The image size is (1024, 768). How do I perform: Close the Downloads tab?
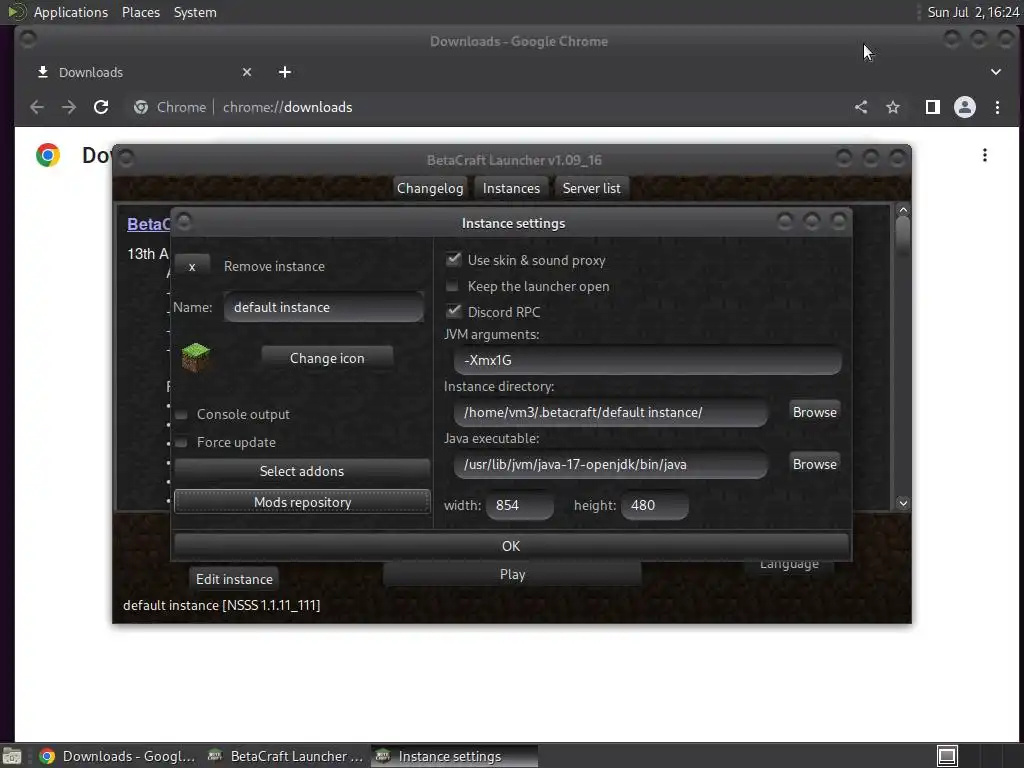coord(247,72)
